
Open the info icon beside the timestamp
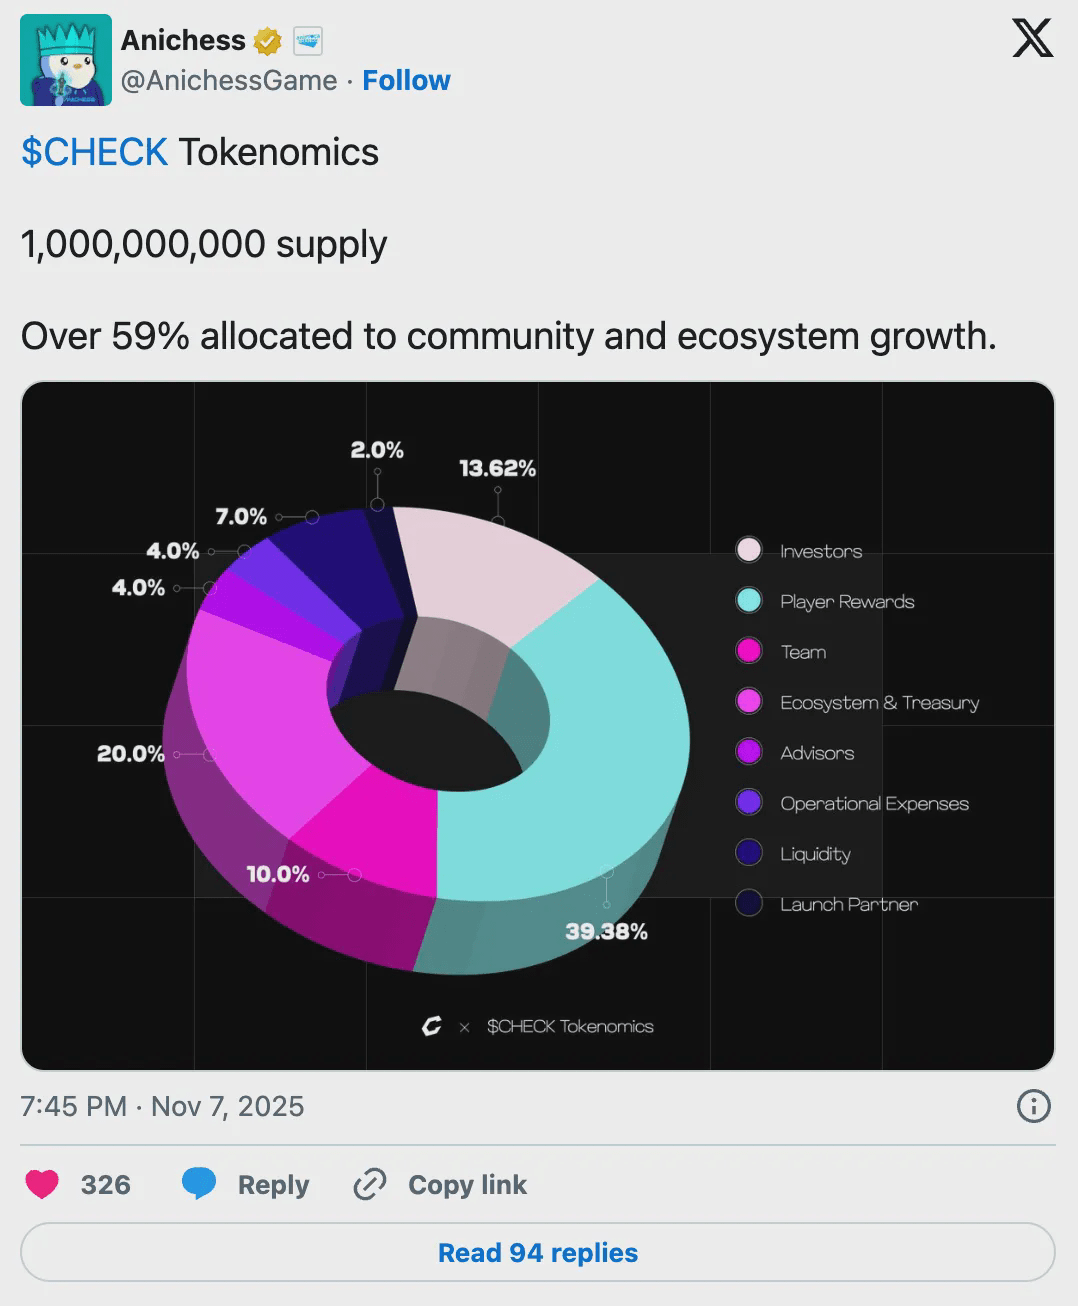(x=1033, y=1107)
